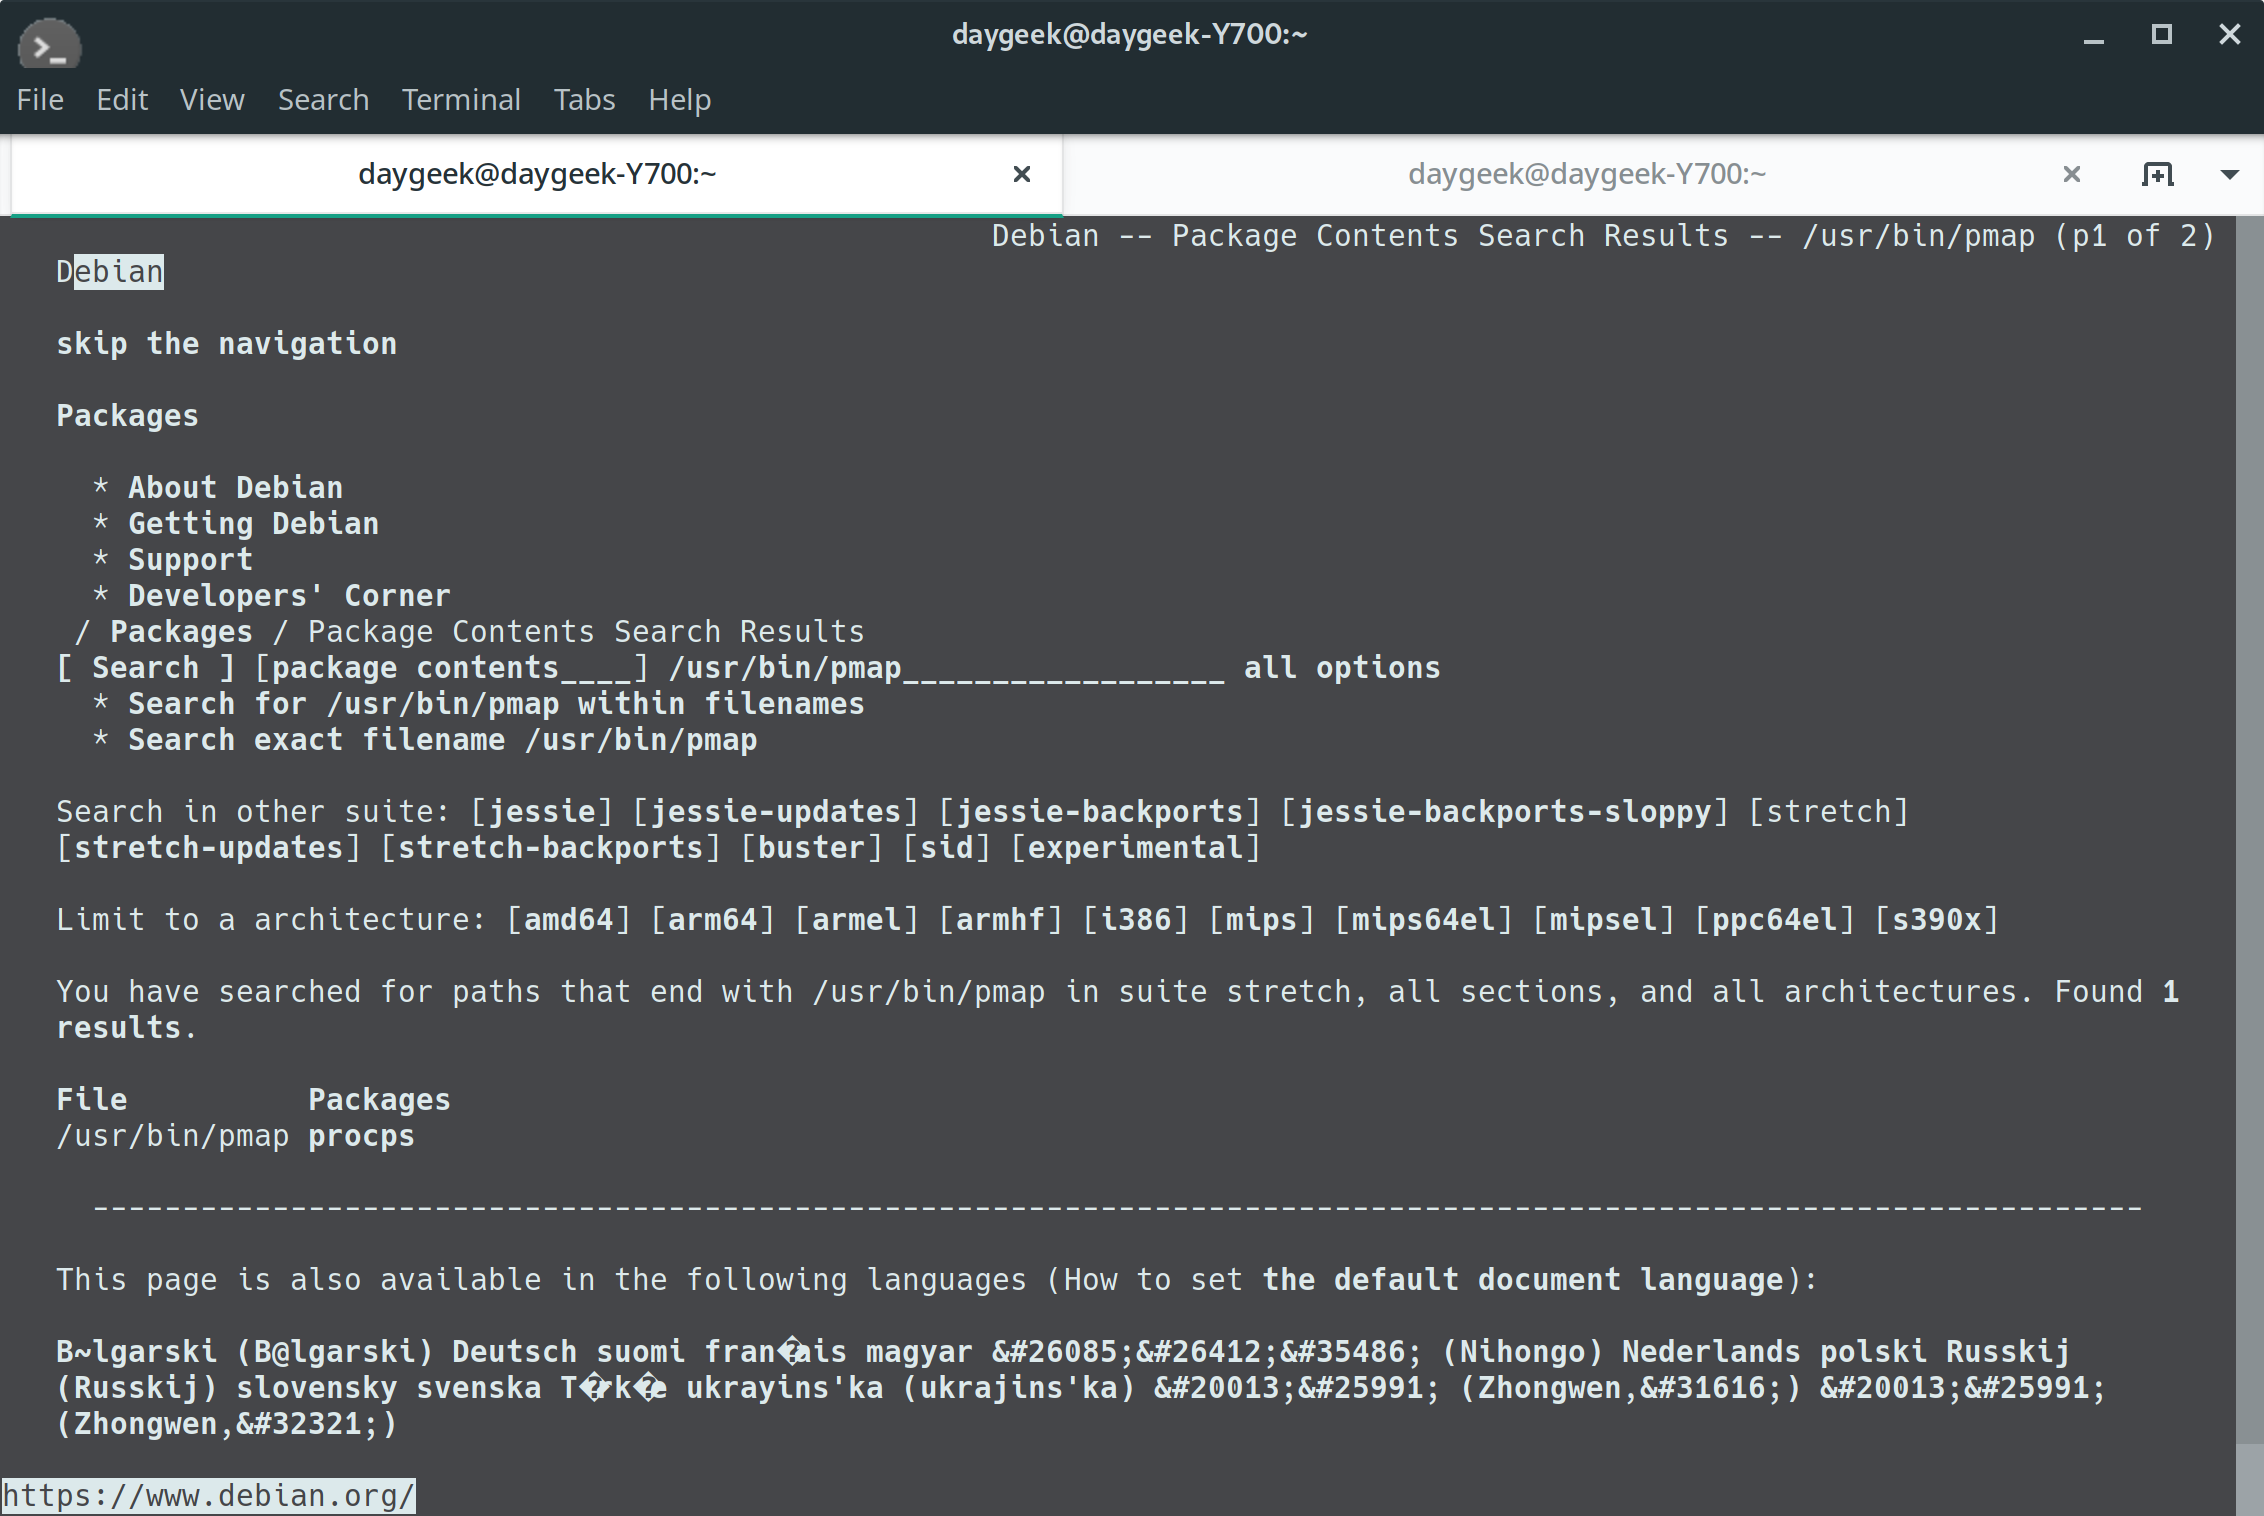Click the terminal application icon in title bar
This screenshot has width=2264, height=1516.
(49, 45)
